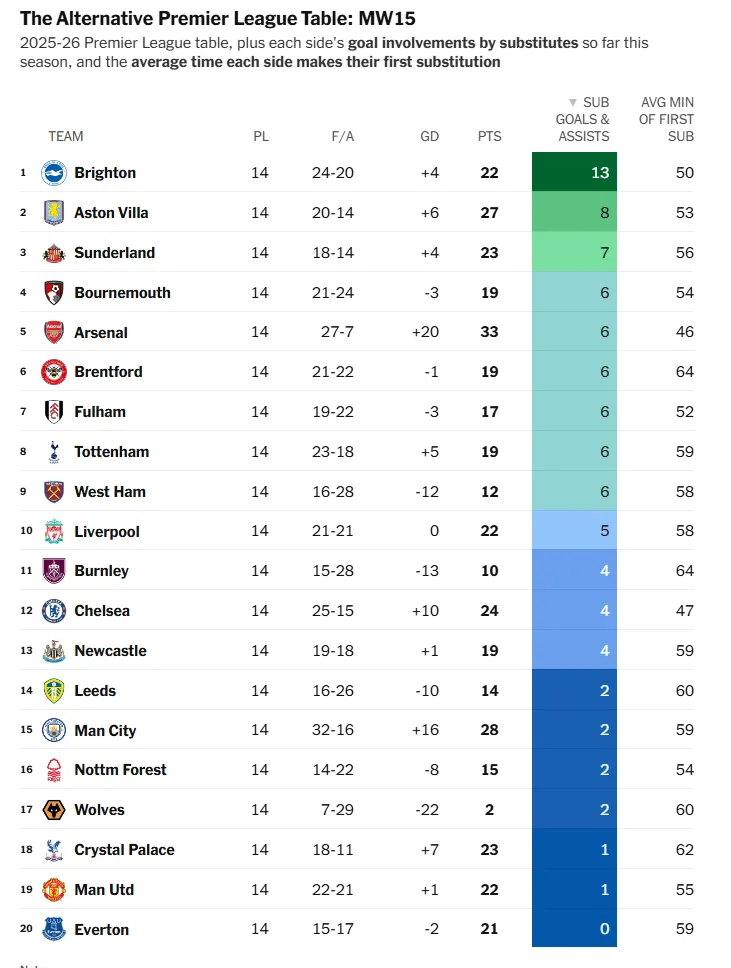Click the Wolves club crest icon
The width and height of the screenshot is (731, 968).
(x=53, y=810)
